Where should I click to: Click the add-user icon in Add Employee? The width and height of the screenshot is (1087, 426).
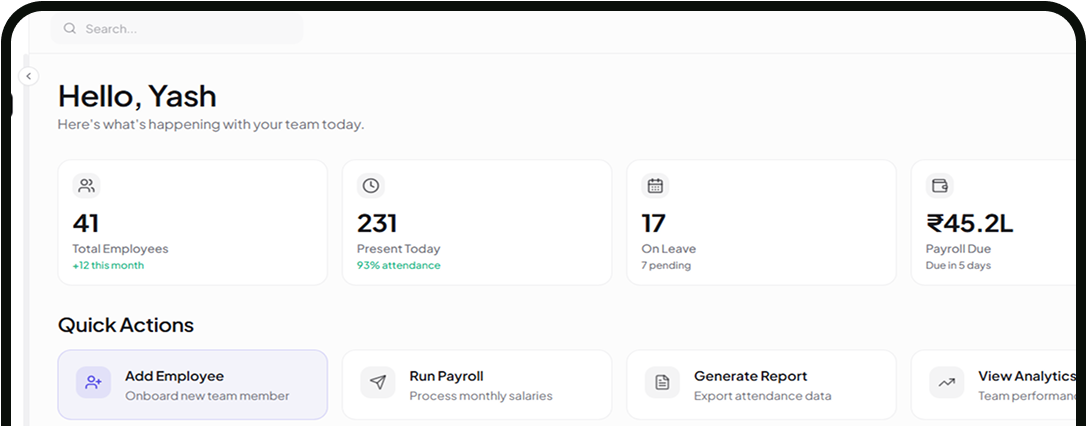(x=94, y=383)
